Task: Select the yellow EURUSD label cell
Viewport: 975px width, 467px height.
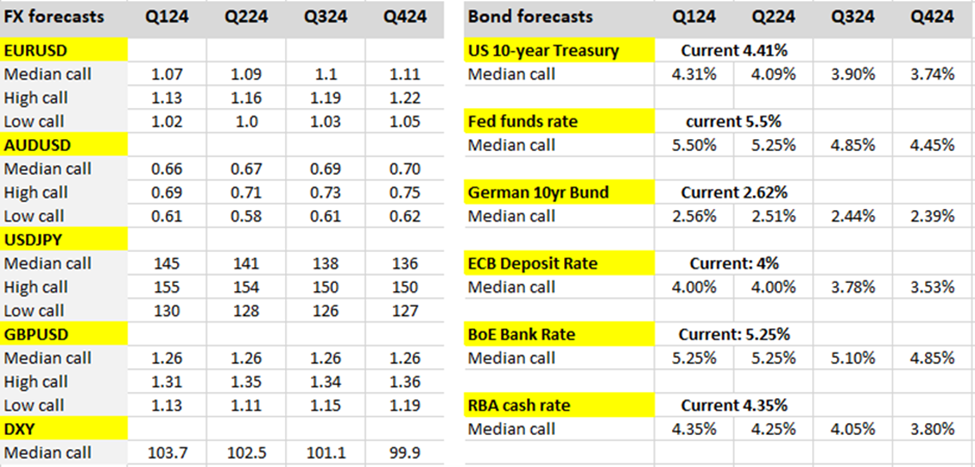Action: pyautogui.click(x=64, y=51)
